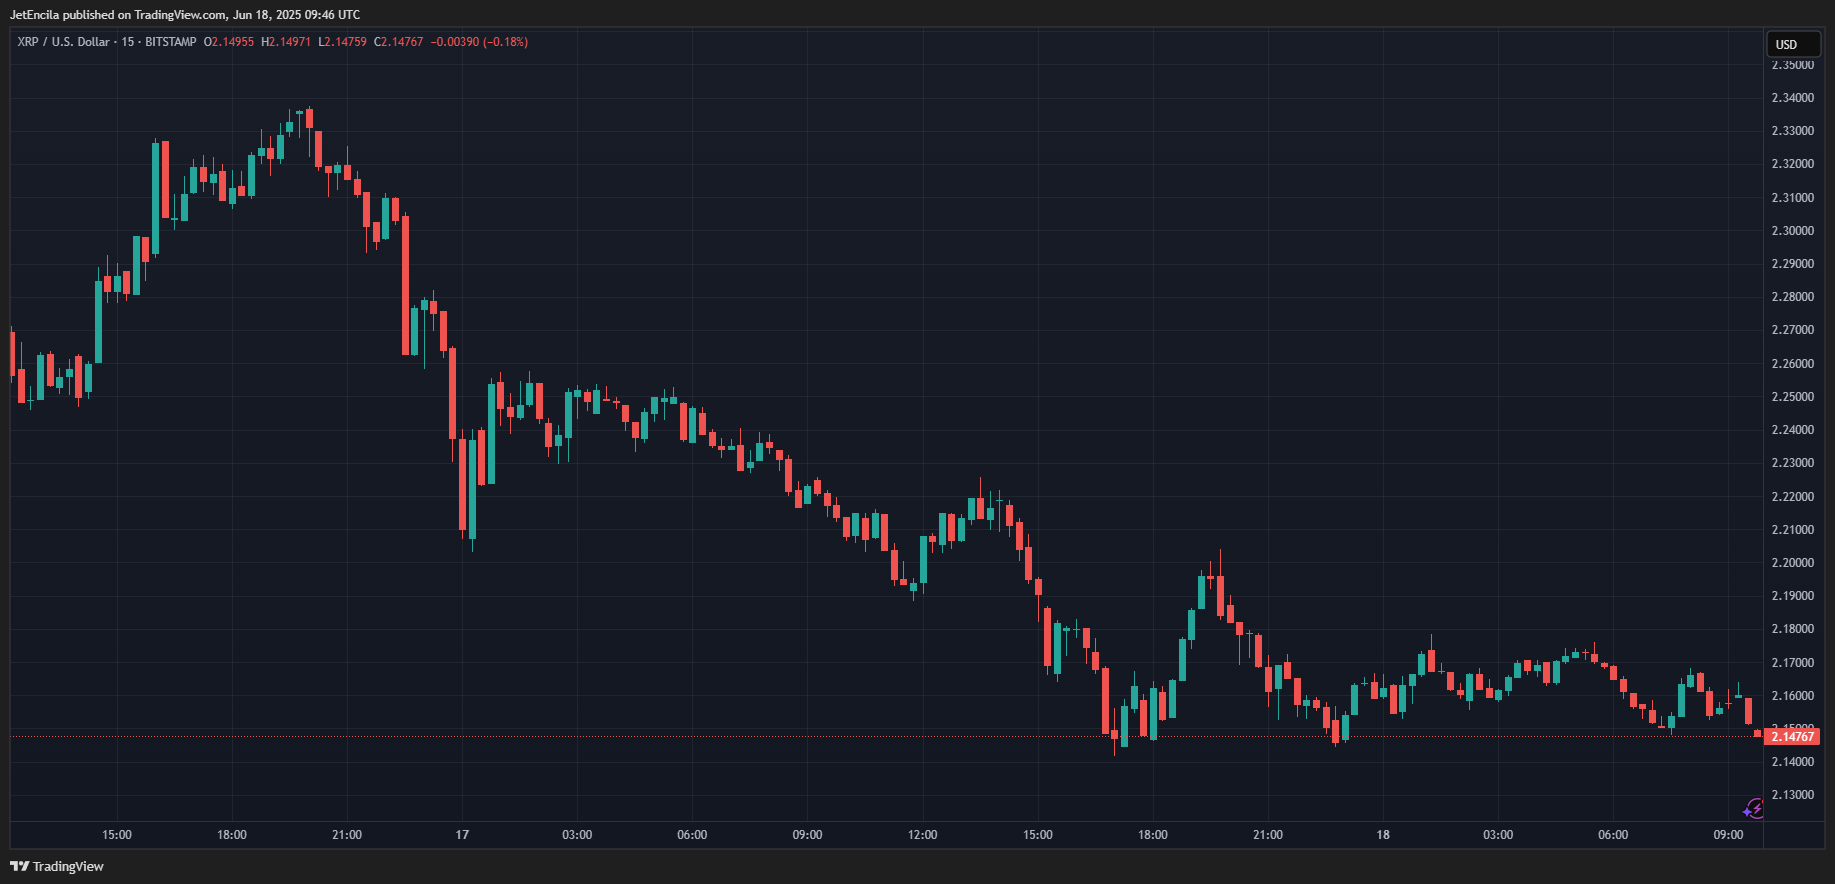
Task: Click the 17 date marker on time axis
Action: pyautogui.click(x=462, y=835)
